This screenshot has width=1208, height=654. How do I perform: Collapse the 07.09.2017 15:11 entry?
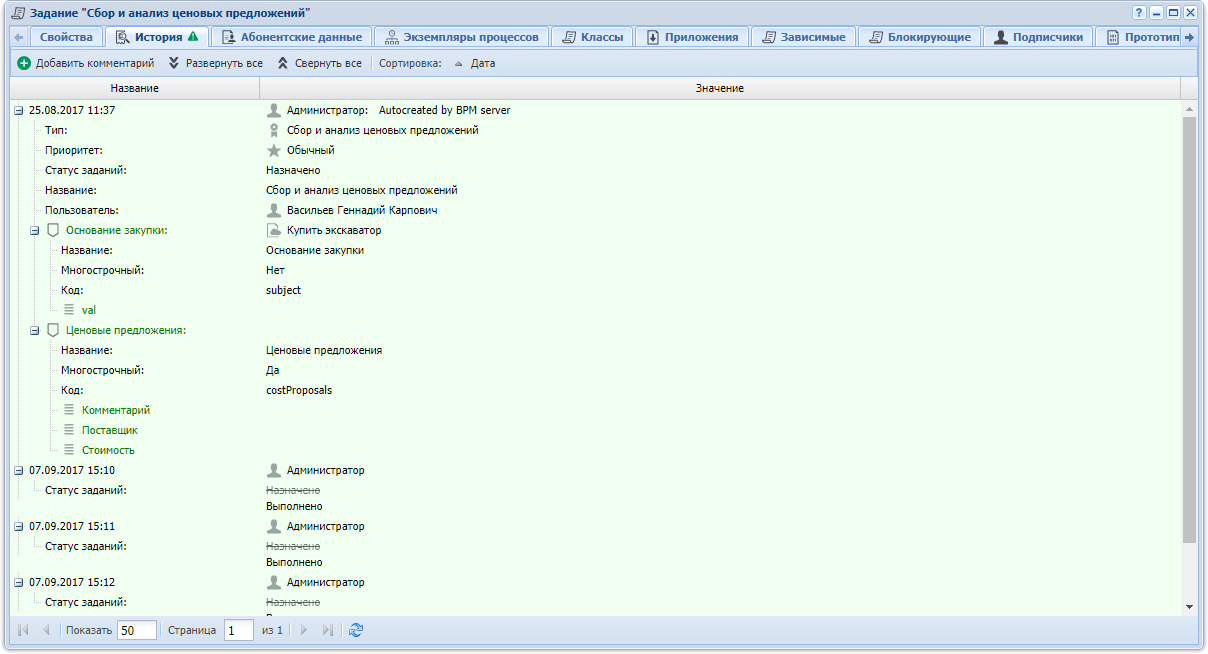(x=19, y=526)
